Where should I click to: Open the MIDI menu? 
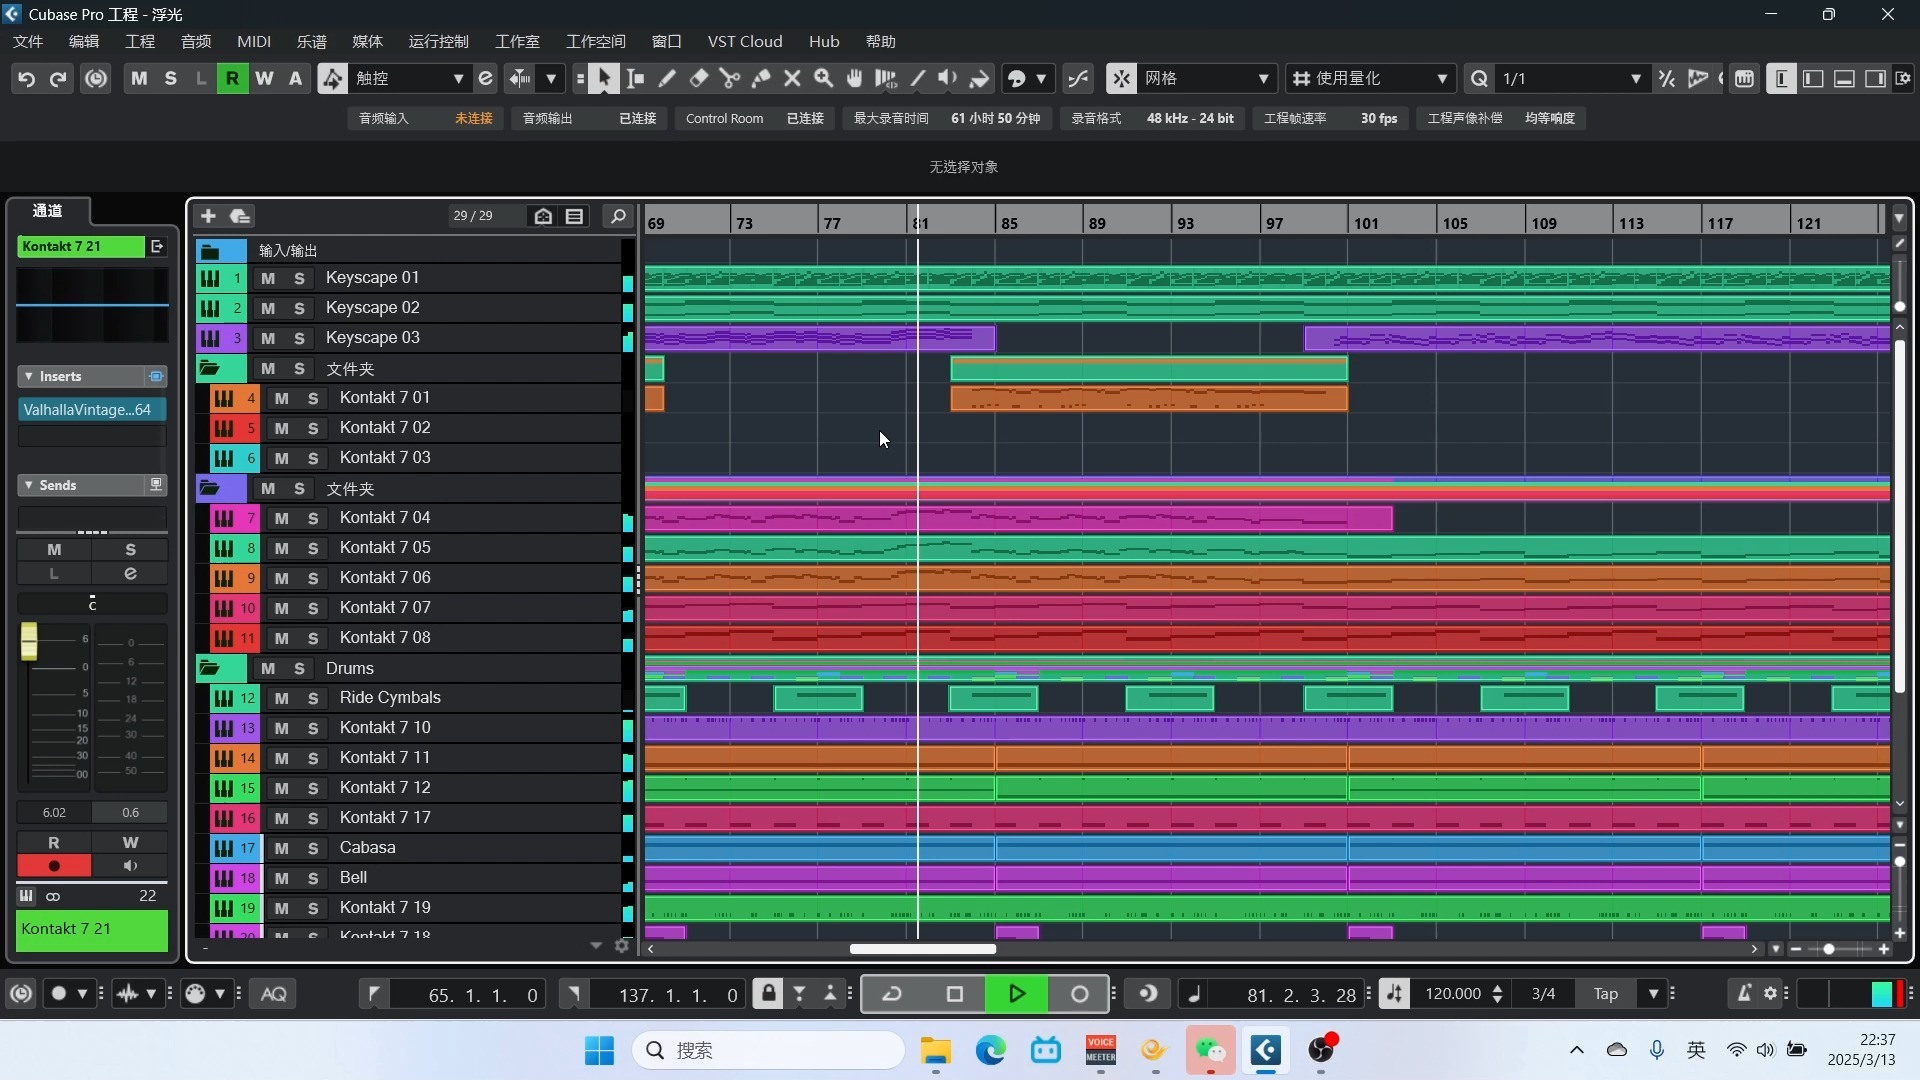(x=253, y=41)
